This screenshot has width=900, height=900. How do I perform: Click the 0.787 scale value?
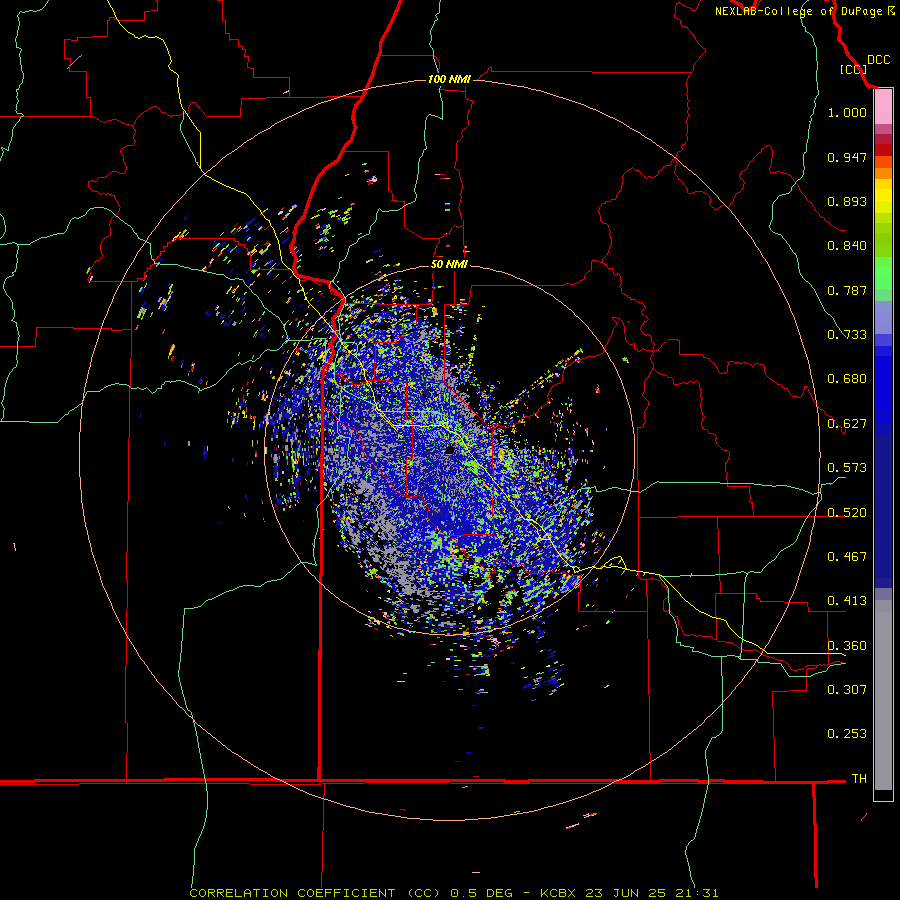[847, 290]
